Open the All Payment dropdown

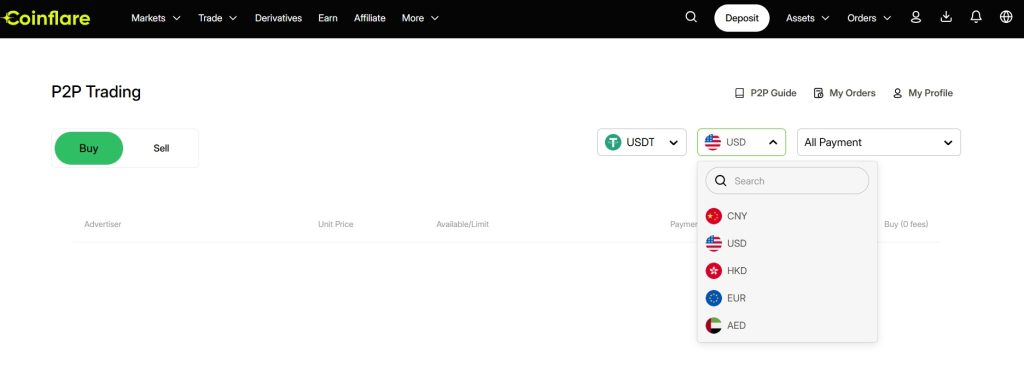879,142
